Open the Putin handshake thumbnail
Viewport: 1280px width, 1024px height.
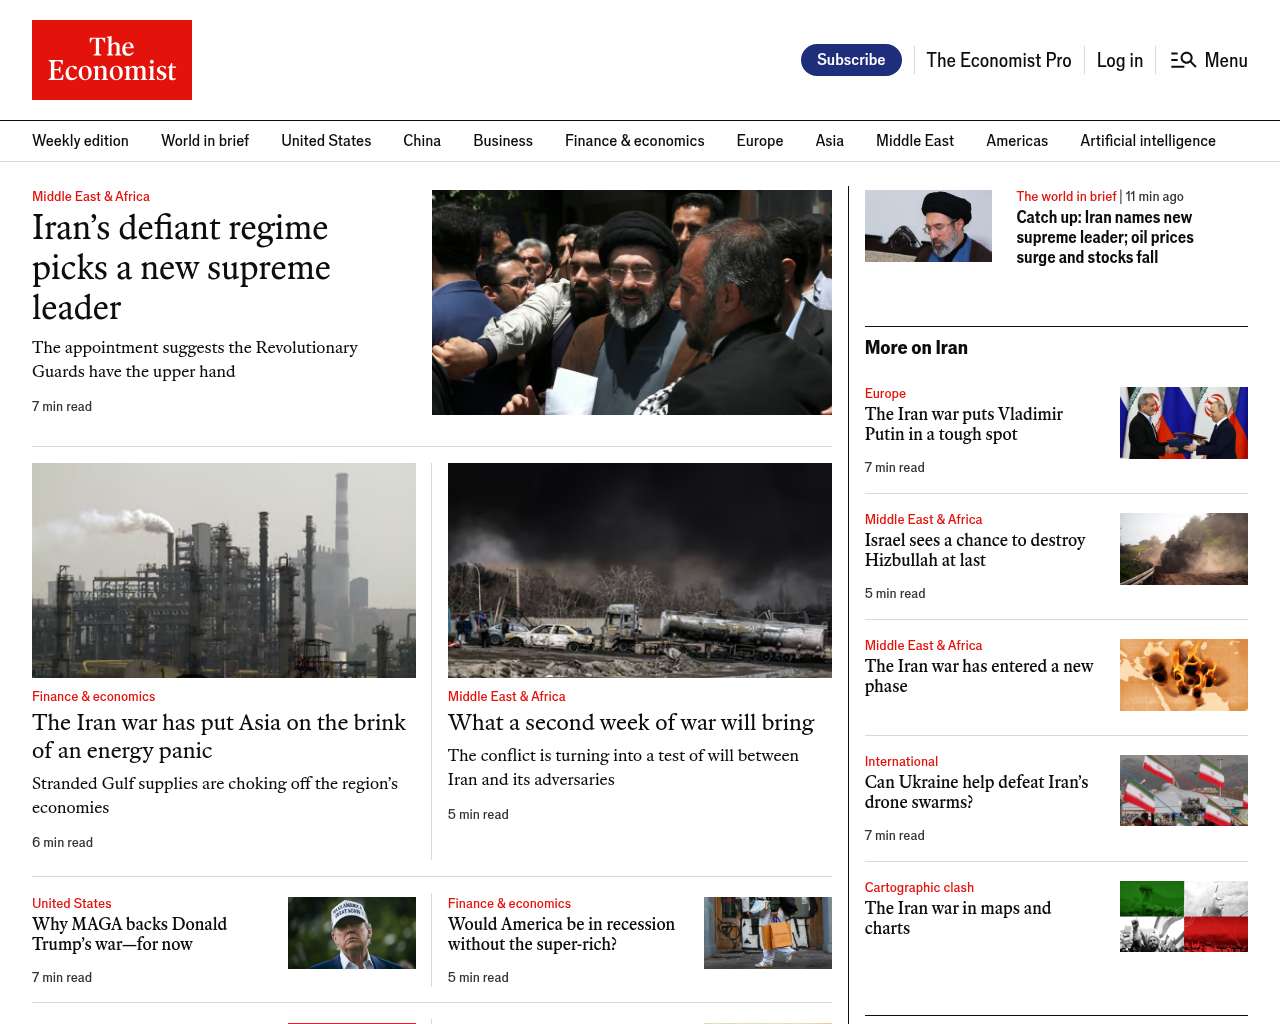pos(1183,423)
